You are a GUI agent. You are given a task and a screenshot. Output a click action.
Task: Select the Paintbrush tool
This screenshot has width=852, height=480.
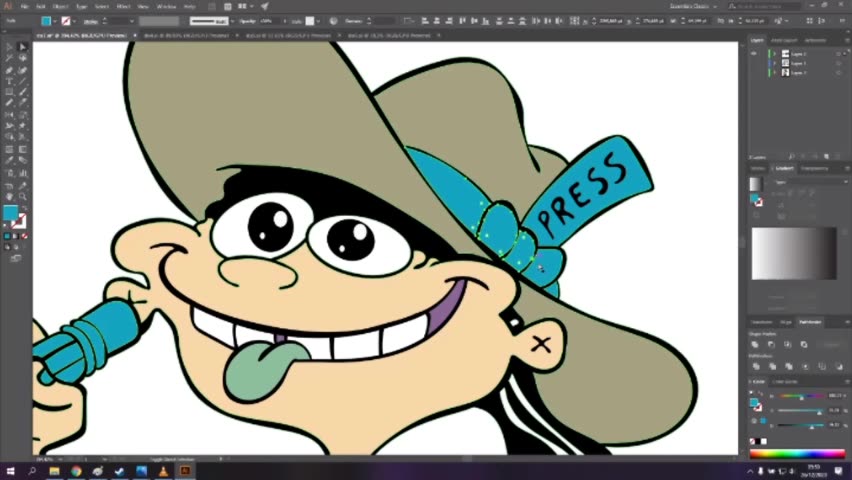coord(22,92)
